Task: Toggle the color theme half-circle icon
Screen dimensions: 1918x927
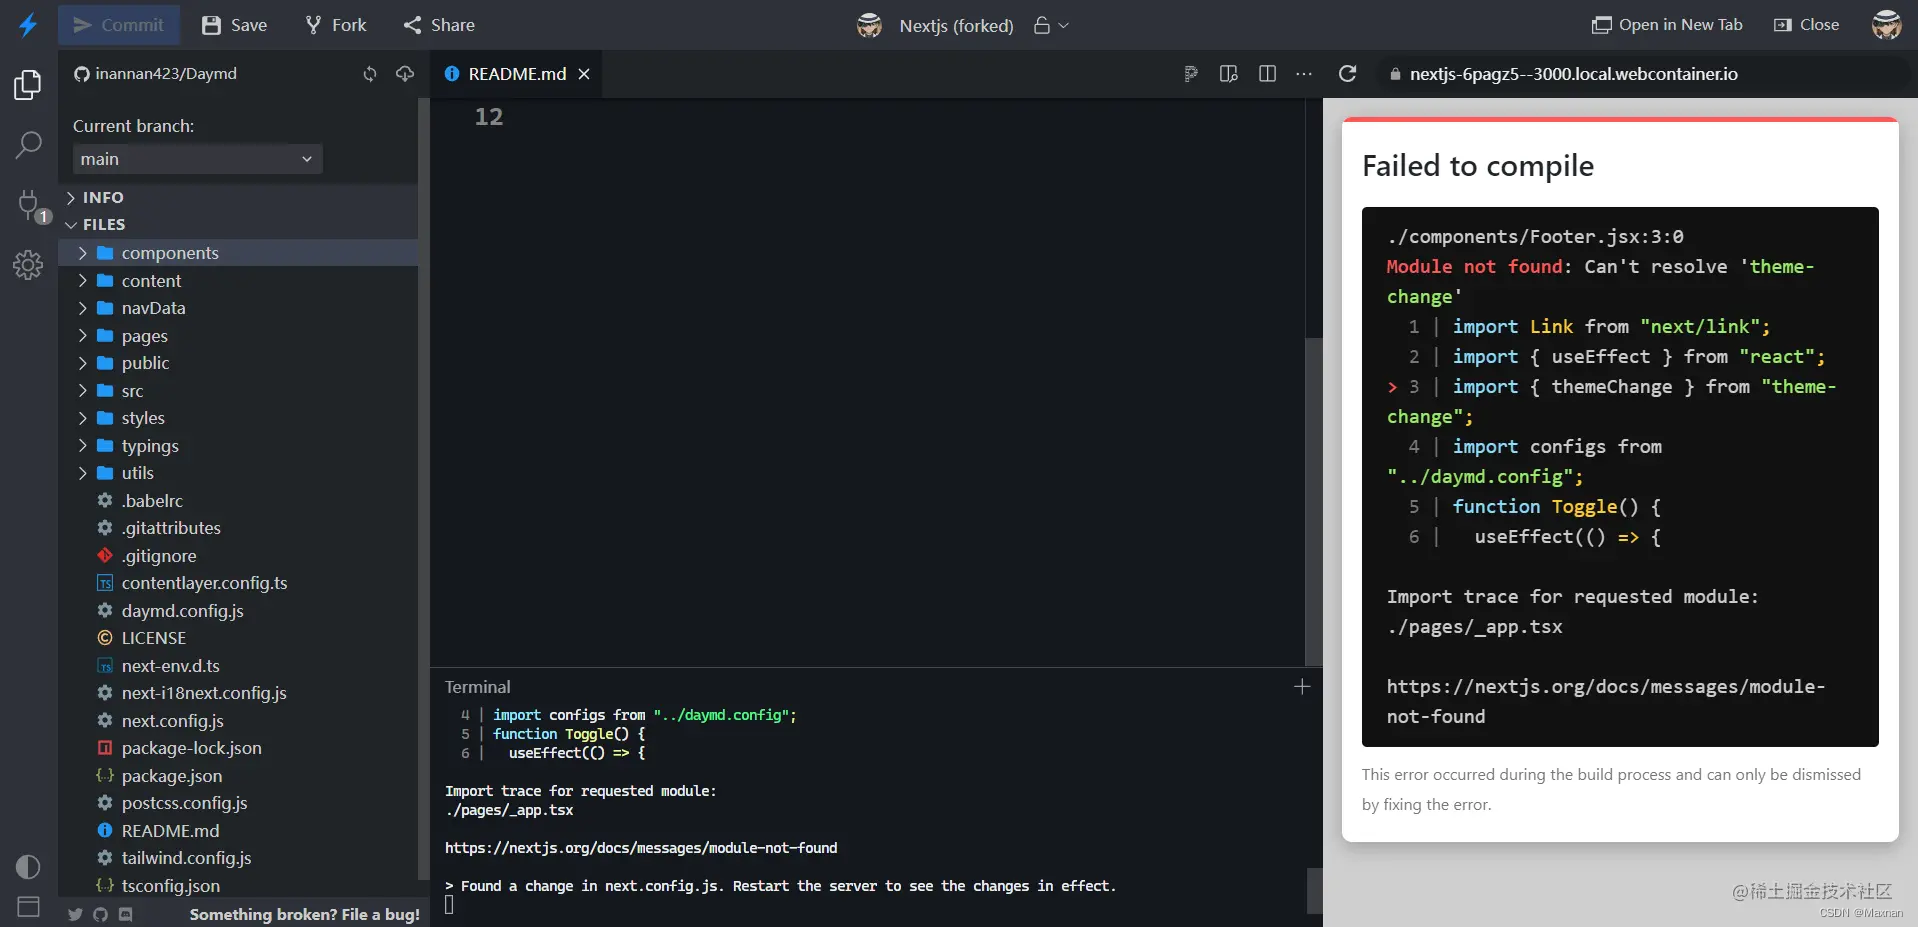Action: pyautogui.click(x=28, y=867)
